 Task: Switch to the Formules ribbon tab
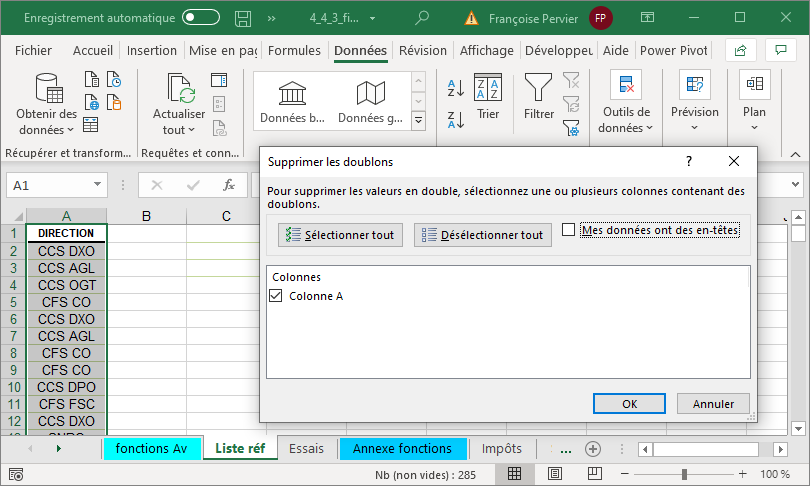pyautogui.click(x=295, y=51)
